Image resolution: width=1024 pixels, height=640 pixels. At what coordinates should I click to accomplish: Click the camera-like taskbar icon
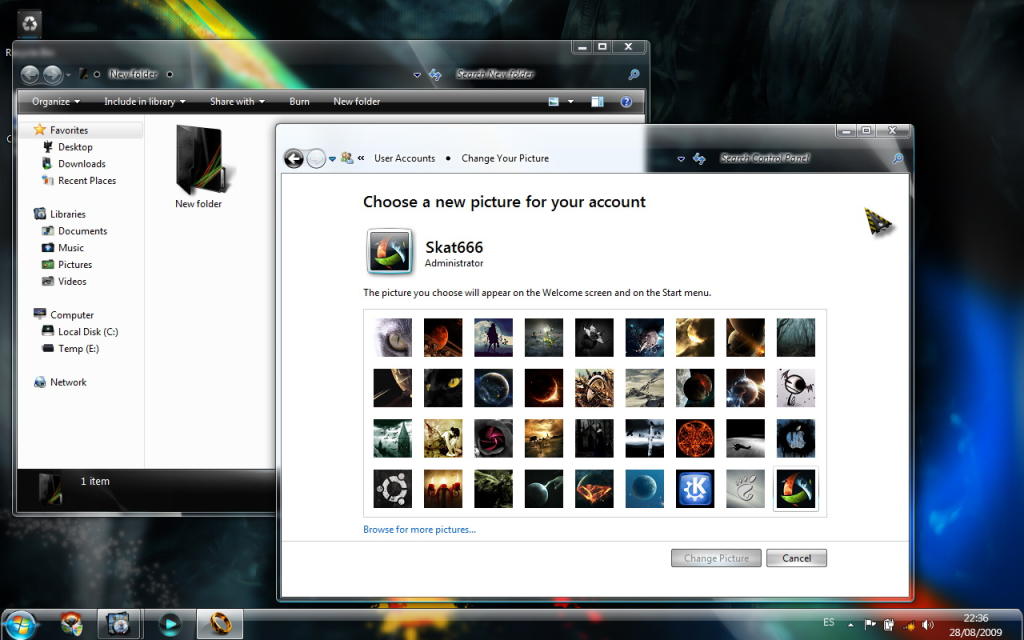pos(118,624)
